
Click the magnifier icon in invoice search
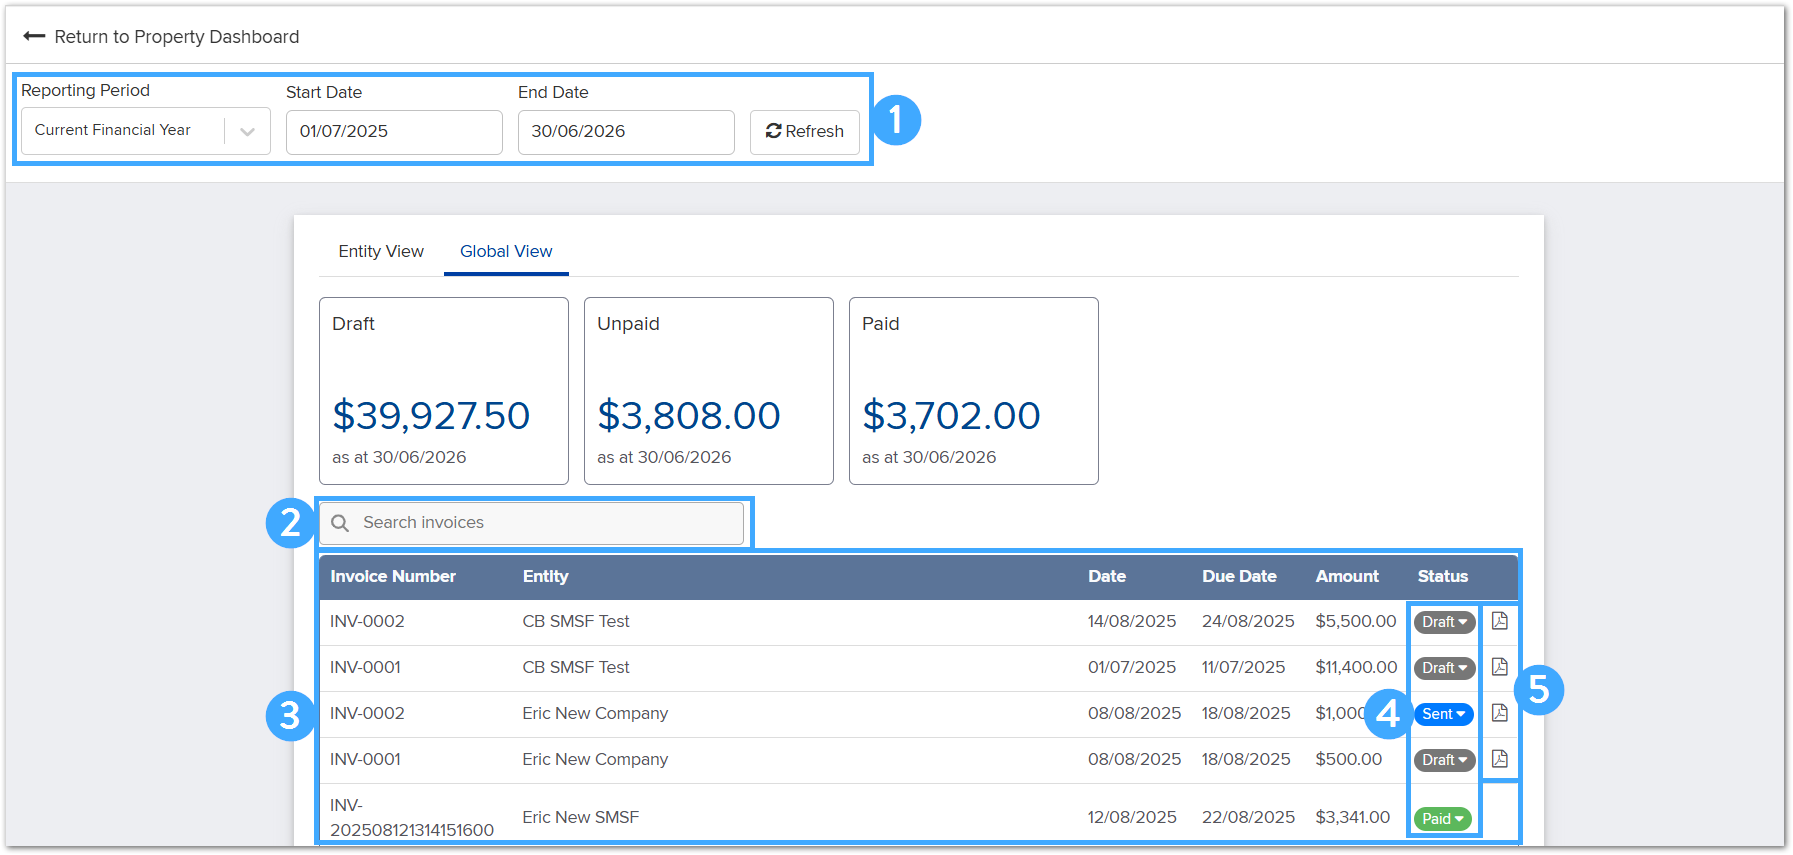click(340, 523)
